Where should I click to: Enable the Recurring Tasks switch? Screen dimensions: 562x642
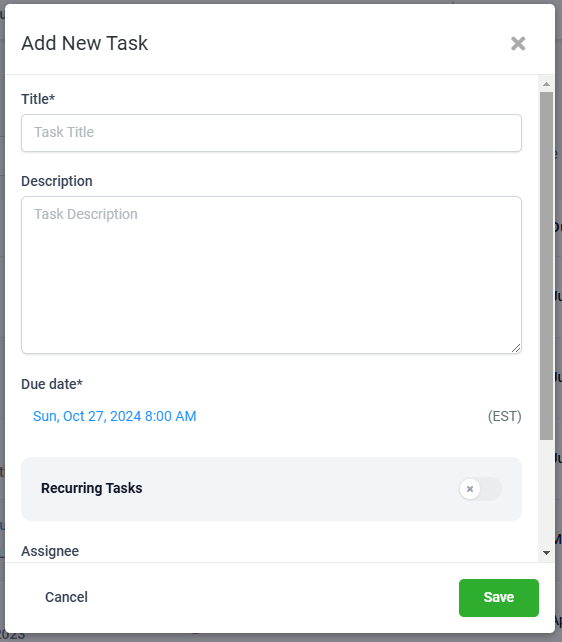480,488
